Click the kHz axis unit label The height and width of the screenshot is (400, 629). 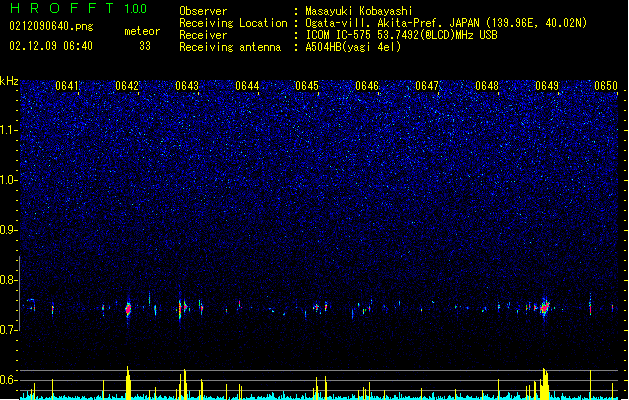[9, 81]
